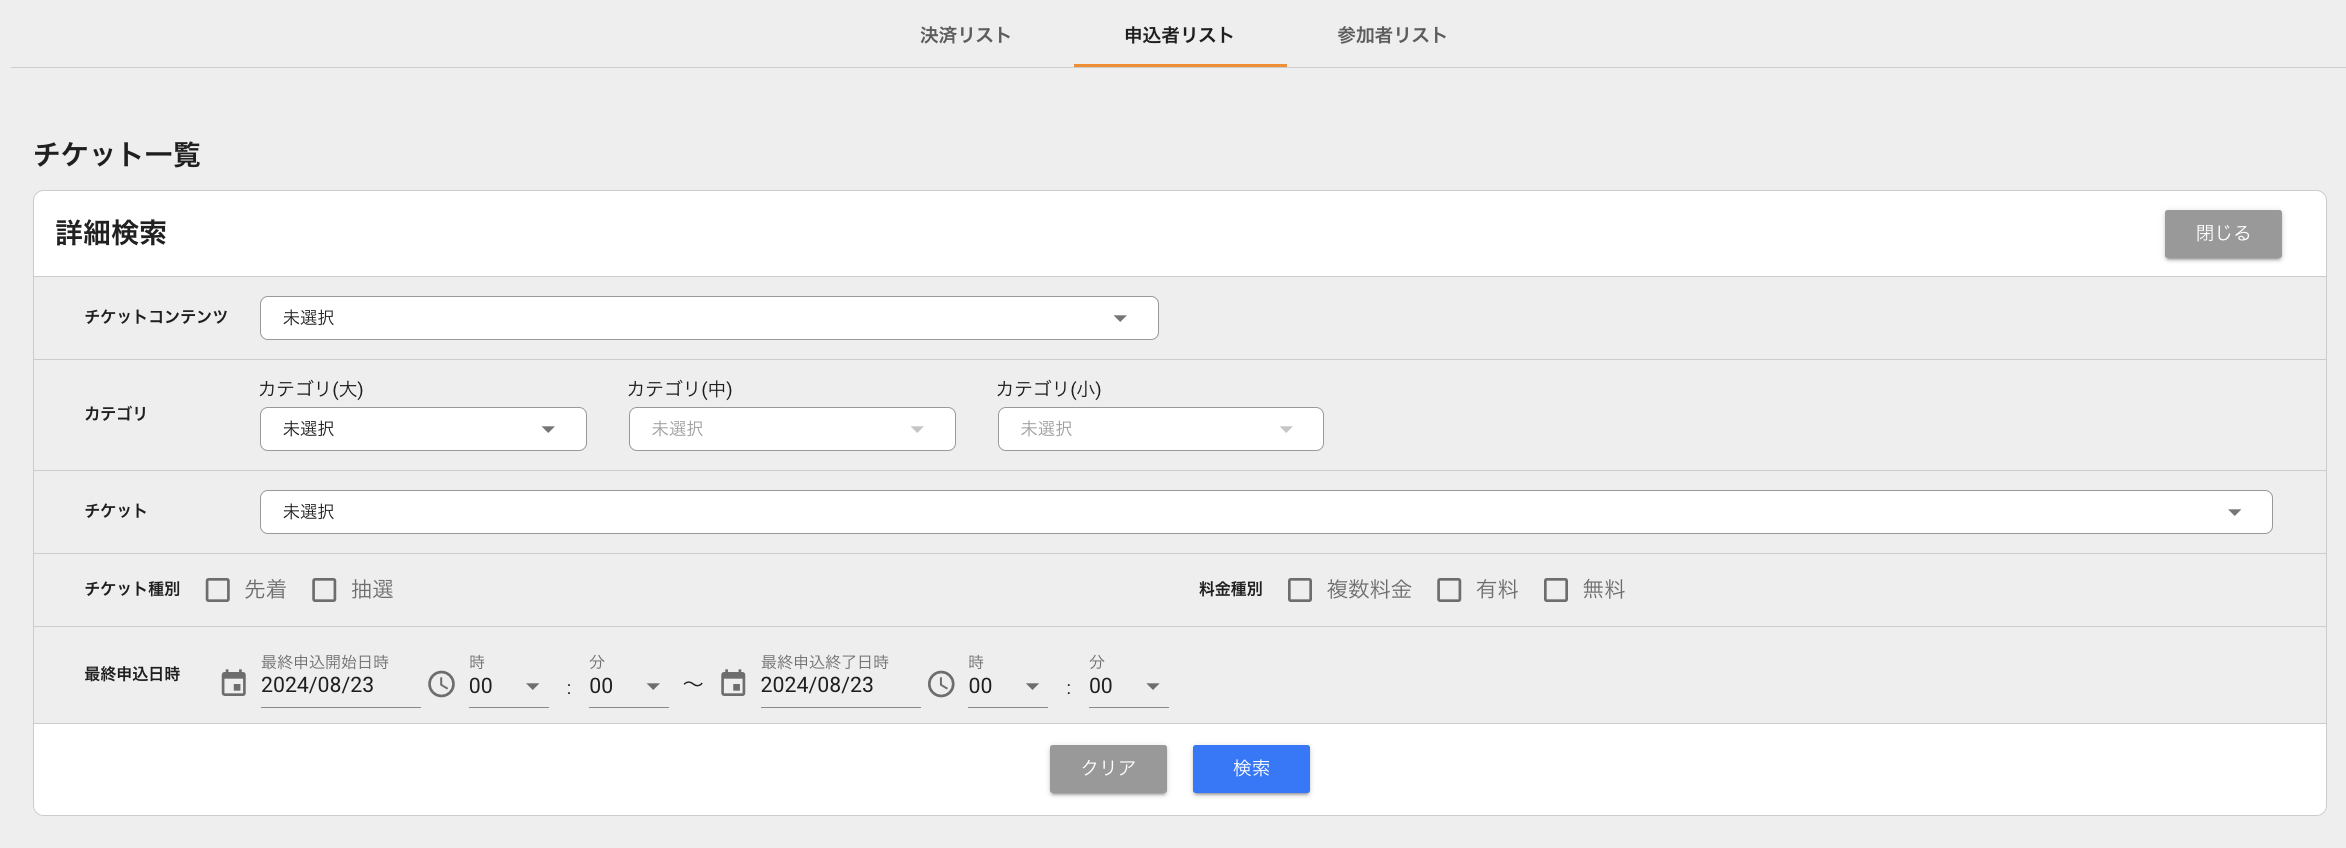Click the 閉じる button
2346x848 pixels.
point(2223,234)
